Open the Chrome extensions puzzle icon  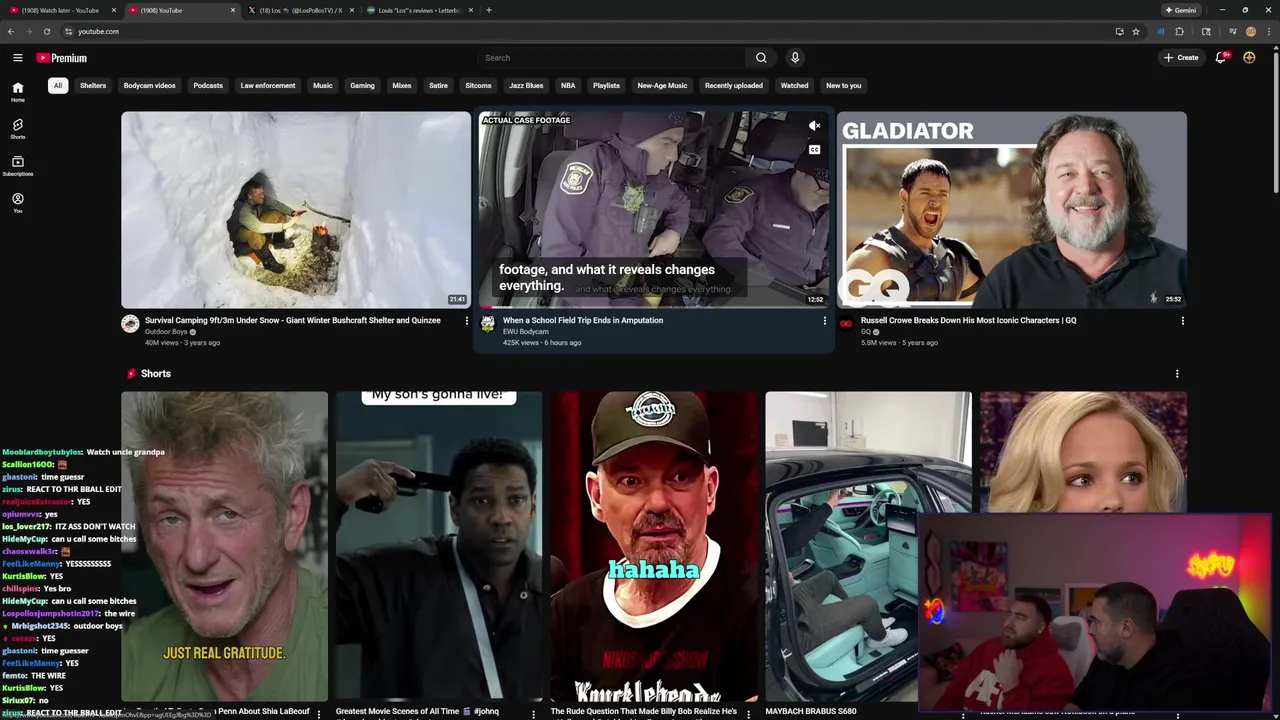pos(1179,31)
